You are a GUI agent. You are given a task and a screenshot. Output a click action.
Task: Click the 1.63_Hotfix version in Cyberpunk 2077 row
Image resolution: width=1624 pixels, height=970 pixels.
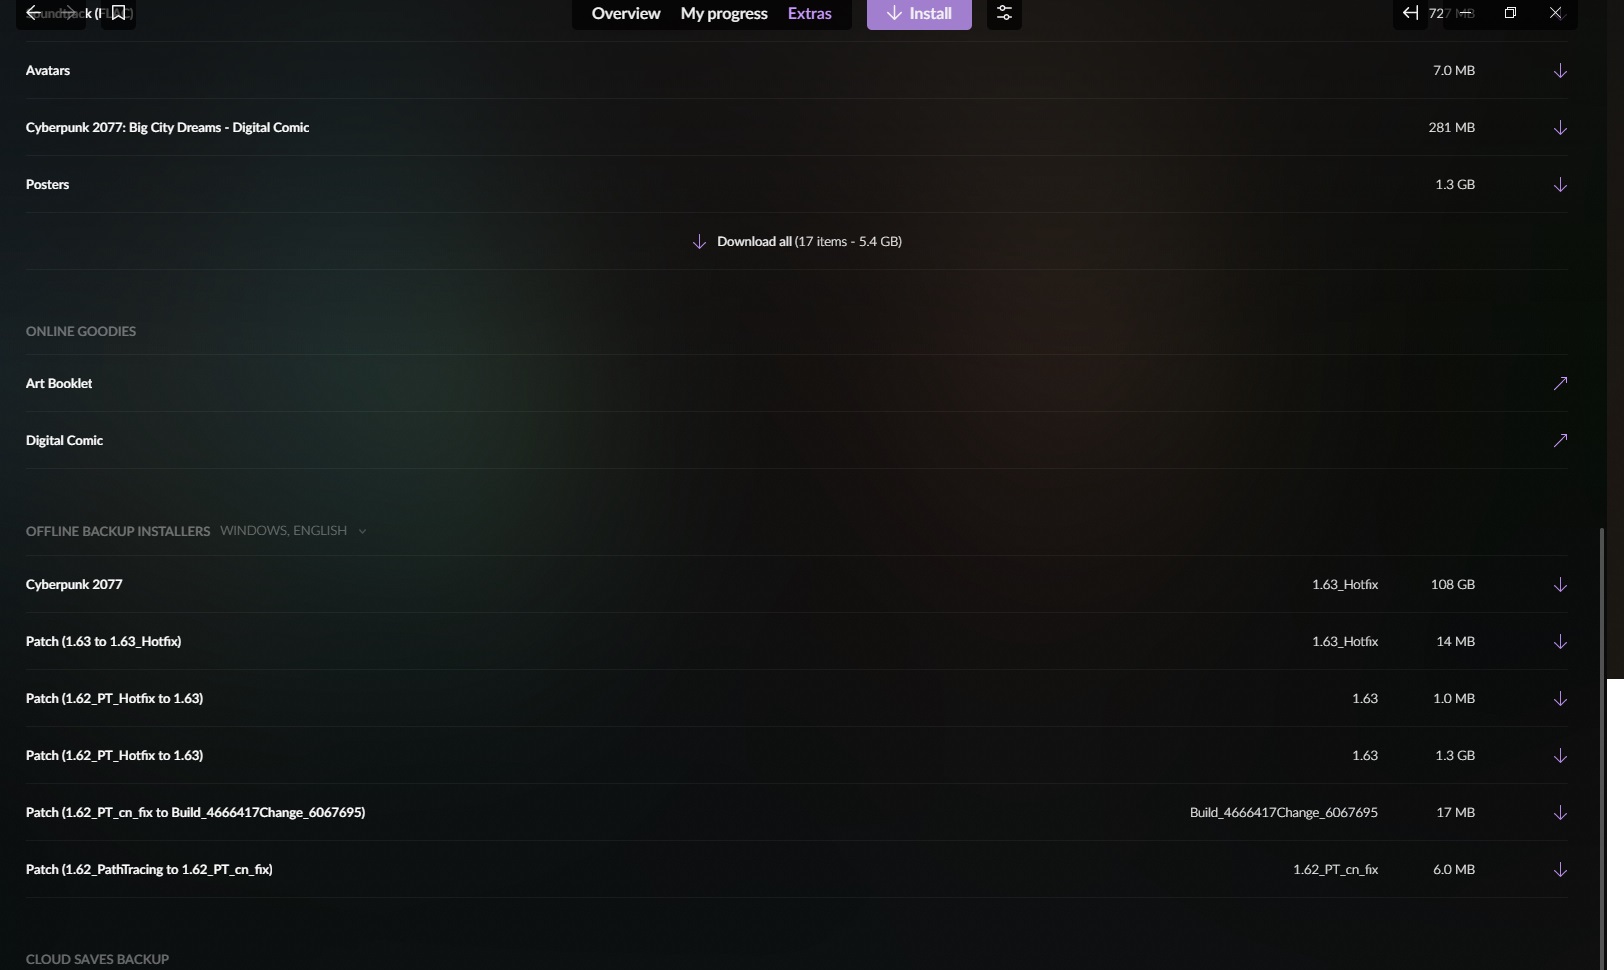[x=1344, y=585]
